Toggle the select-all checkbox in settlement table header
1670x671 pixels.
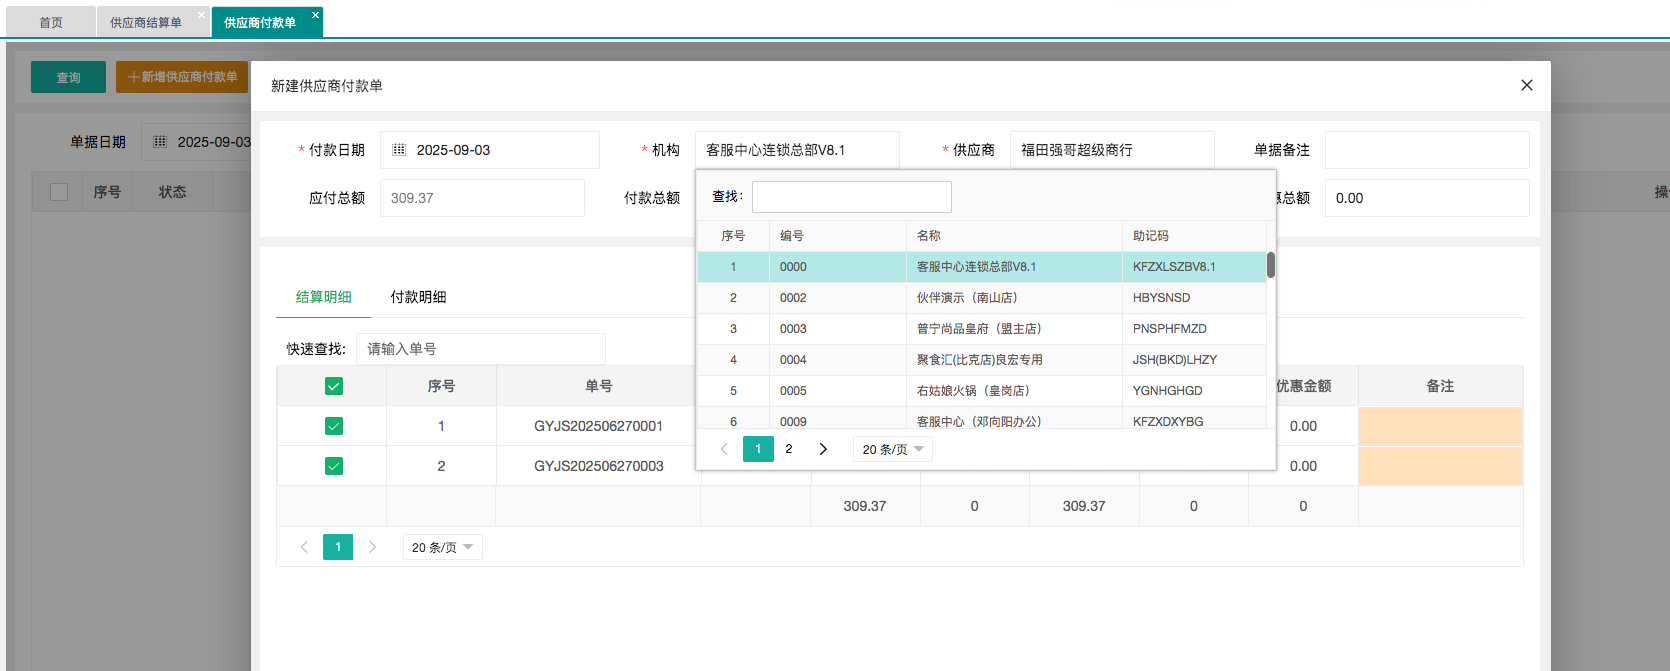pos(334,386)
